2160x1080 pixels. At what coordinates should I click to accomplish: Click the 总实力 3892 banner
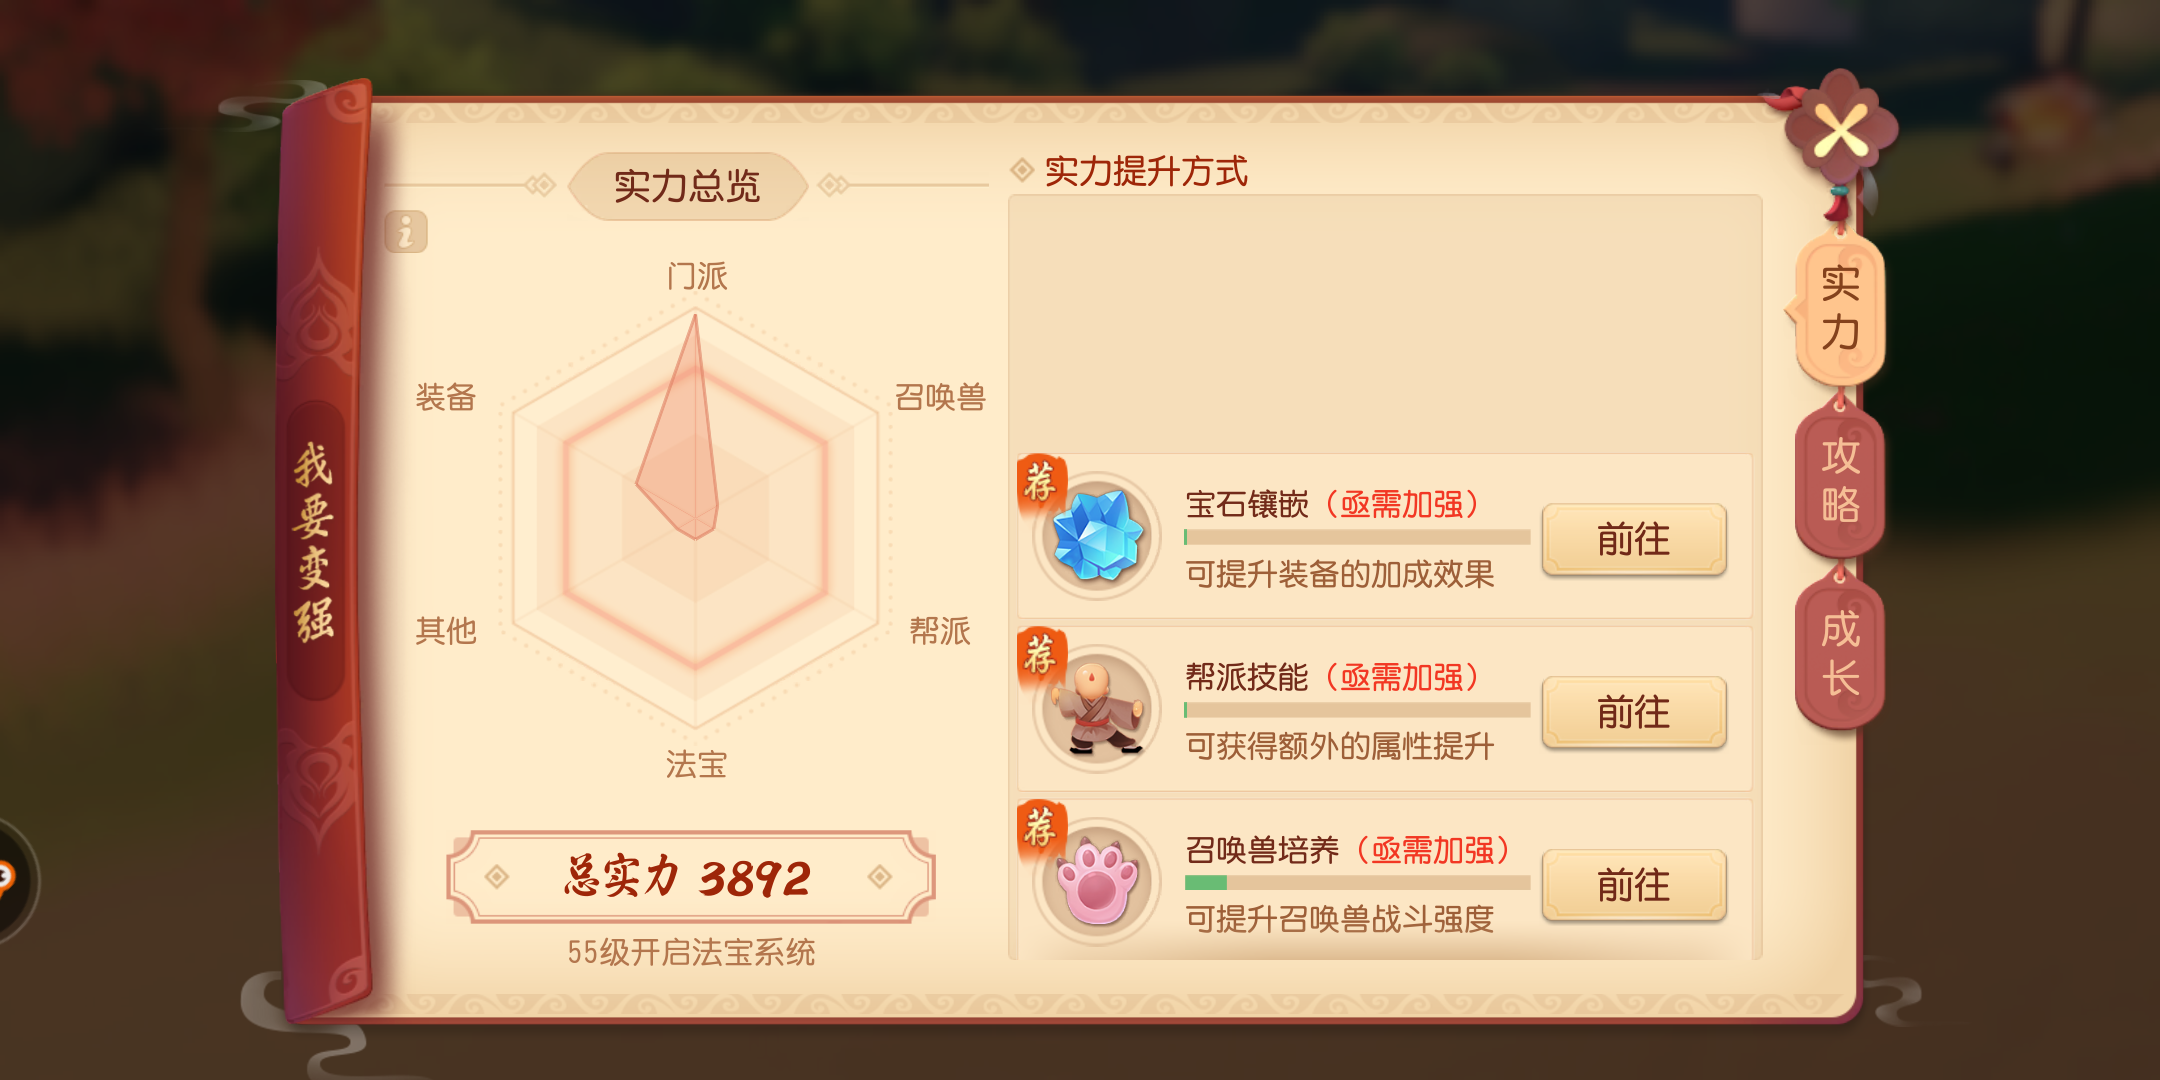pos(691,877)
